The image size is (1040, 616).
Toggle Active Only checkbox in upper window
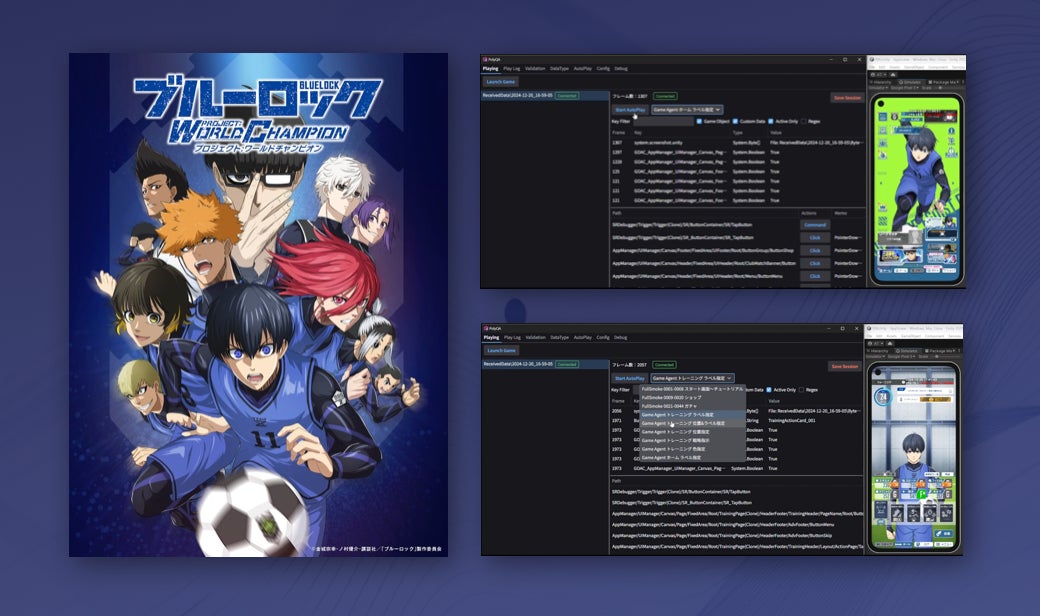click(771, 121)
